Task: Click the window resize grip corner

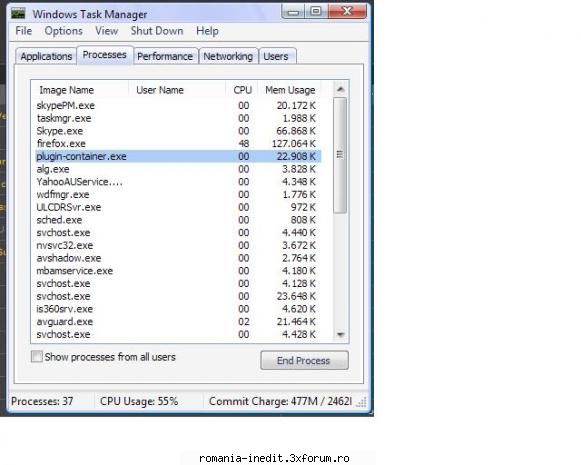Action: tap(362, 402)
